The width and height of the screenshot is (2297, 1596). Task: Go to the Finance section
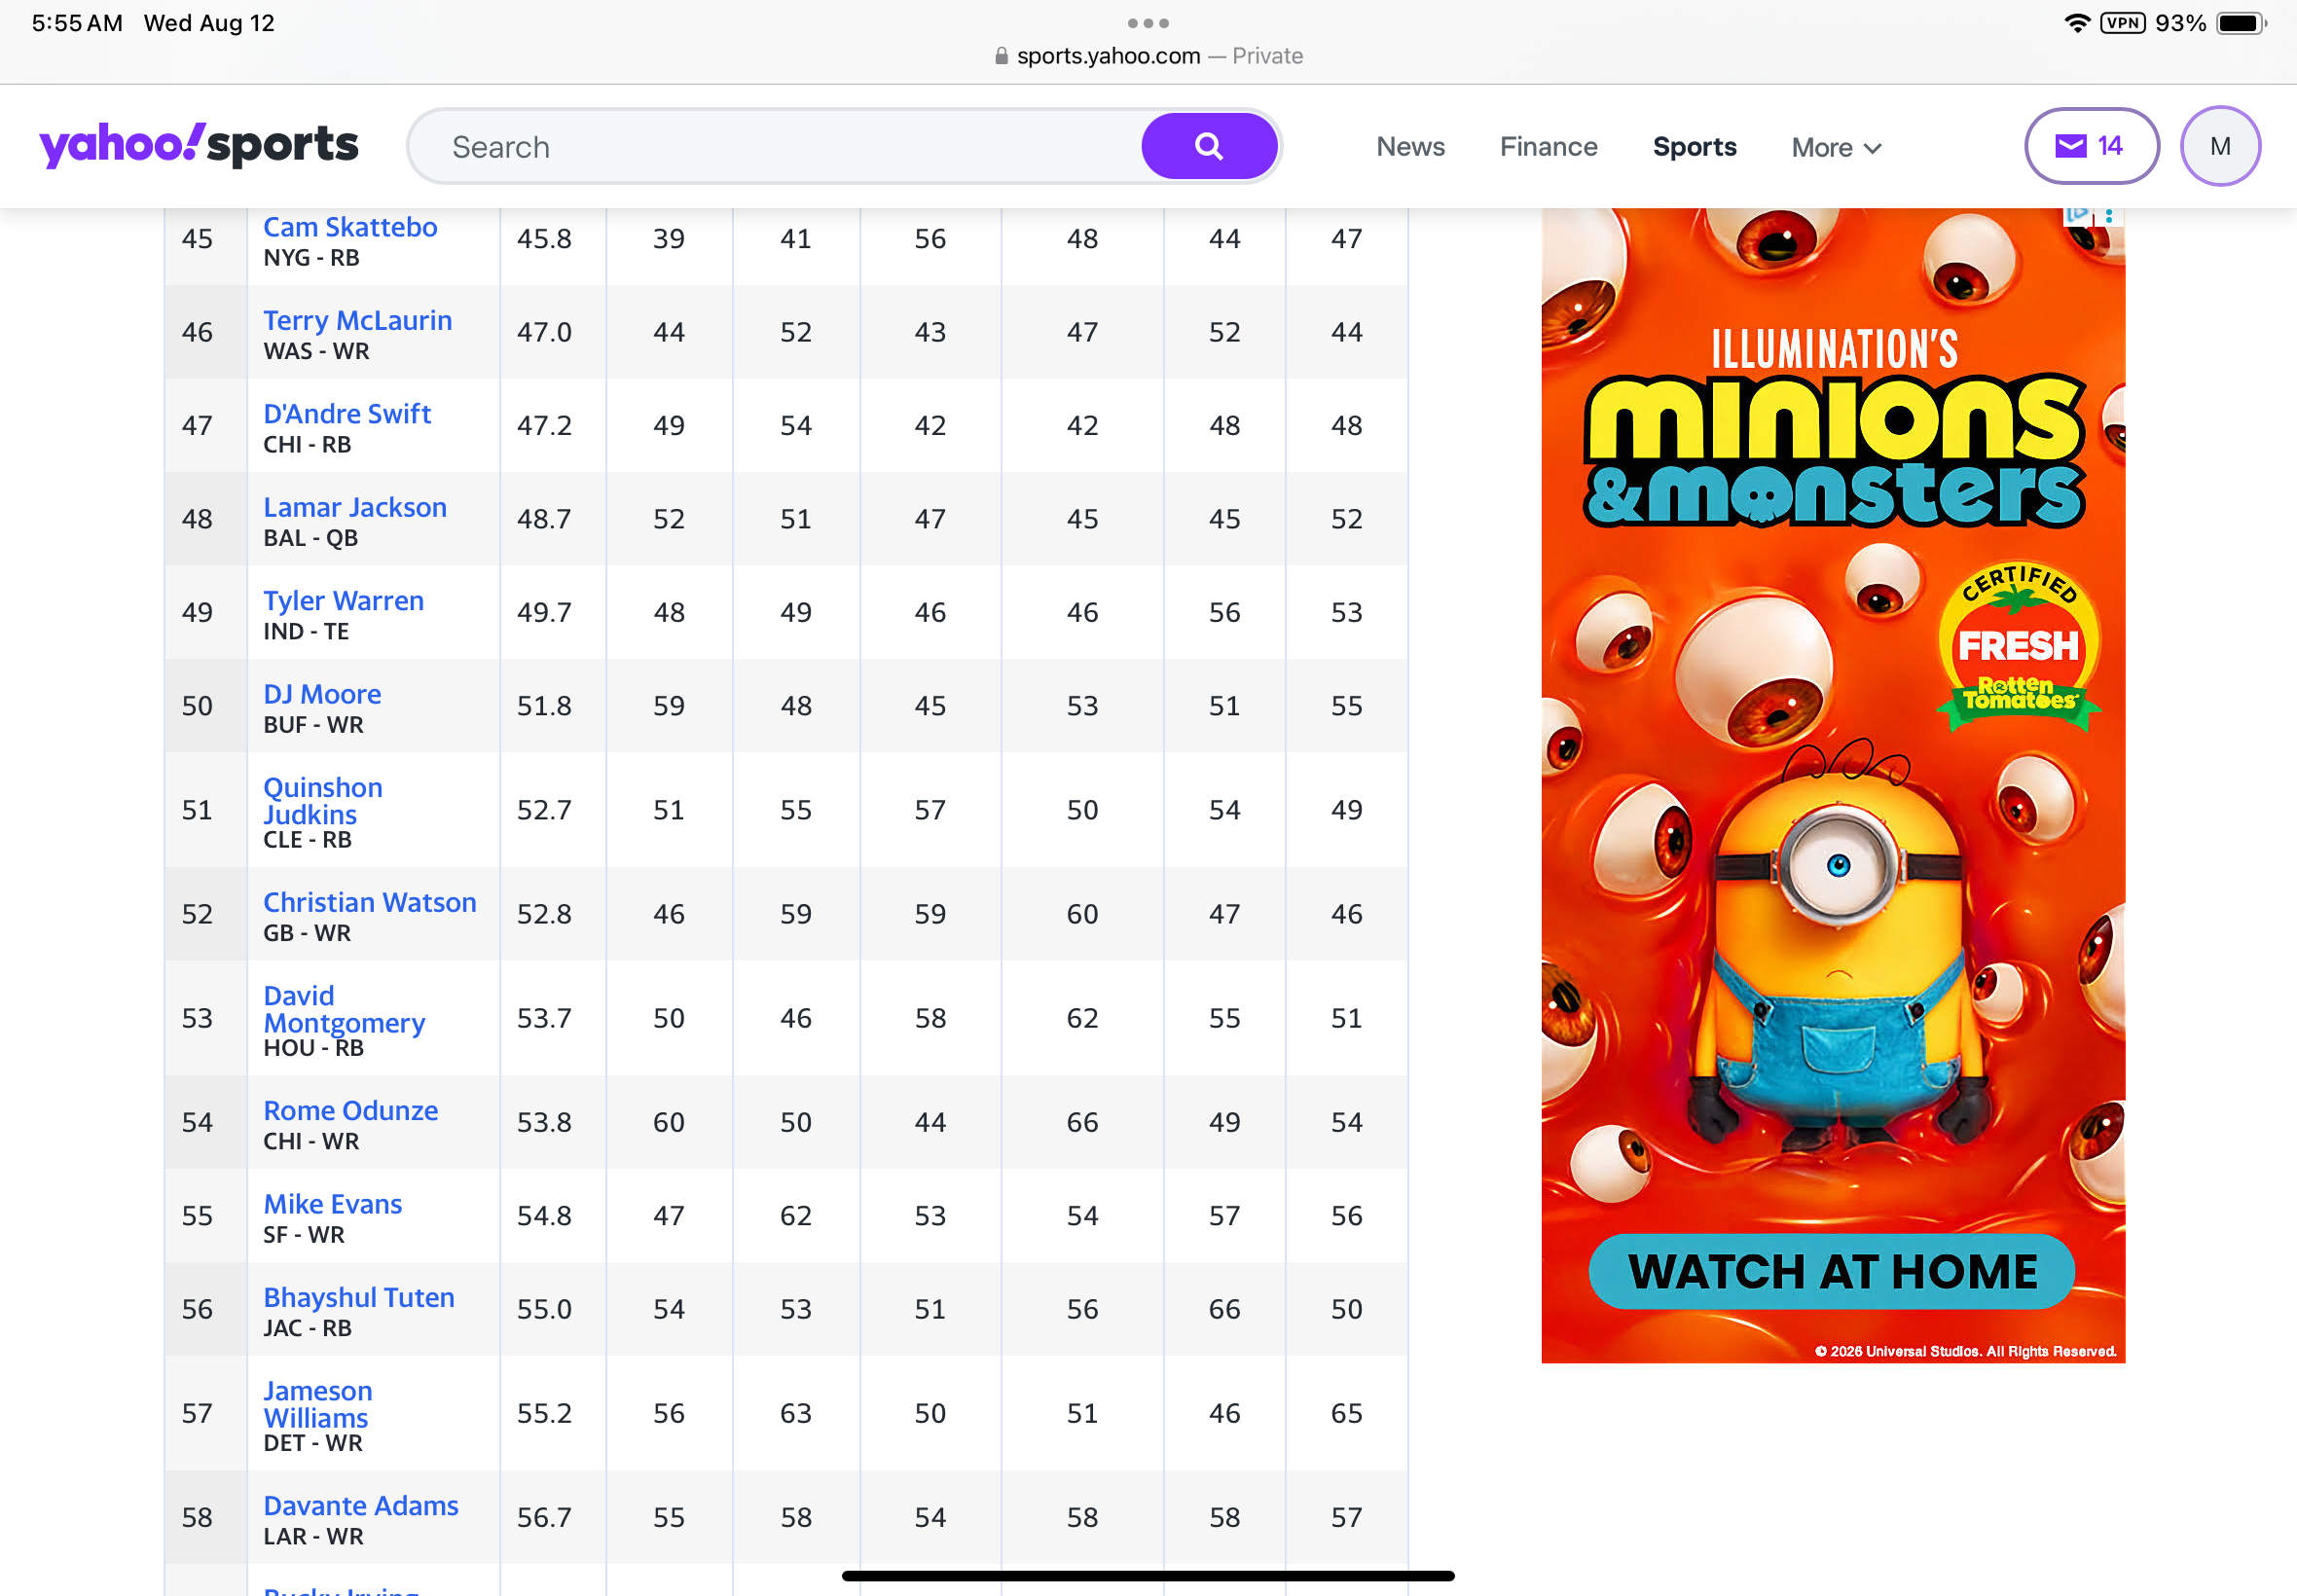(x=1548, y=147)
